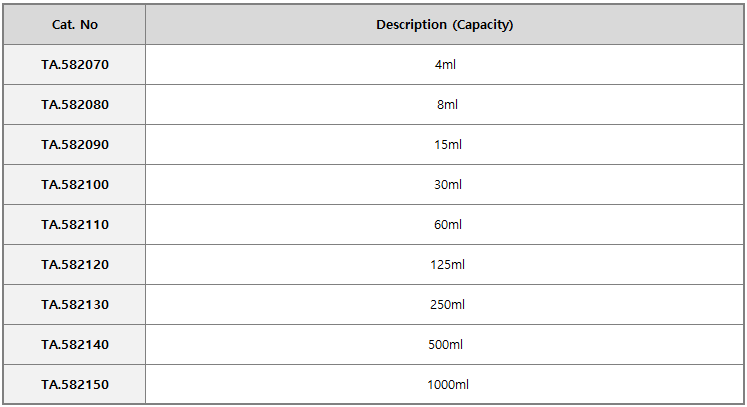Select catalog number TA.582130
This screenshot has height=407, width=747.
[75, 305]
